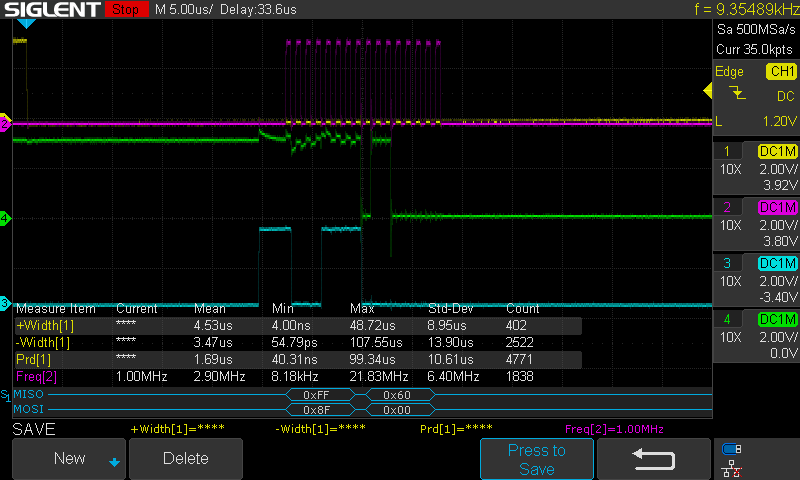Image resolution: width=800 pixels, height=480 pixels.
Task: Click the network connection status icon
Action: click(732, 468)
